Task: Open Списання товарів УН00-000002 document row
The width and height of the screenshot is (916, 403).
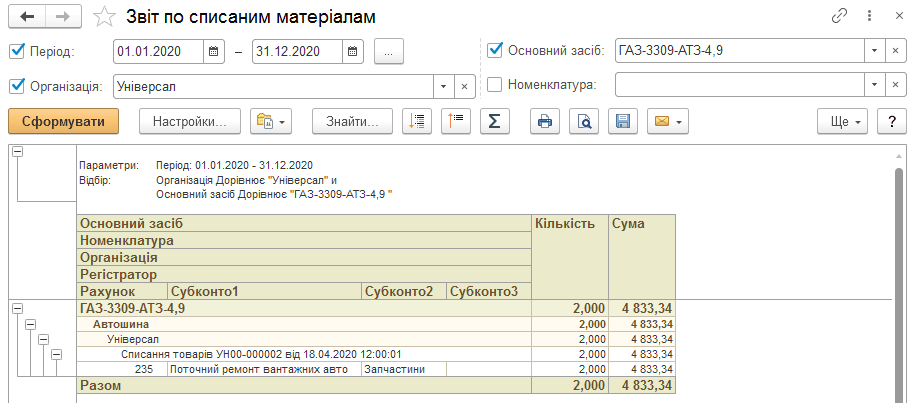Action: coord(304,355)
